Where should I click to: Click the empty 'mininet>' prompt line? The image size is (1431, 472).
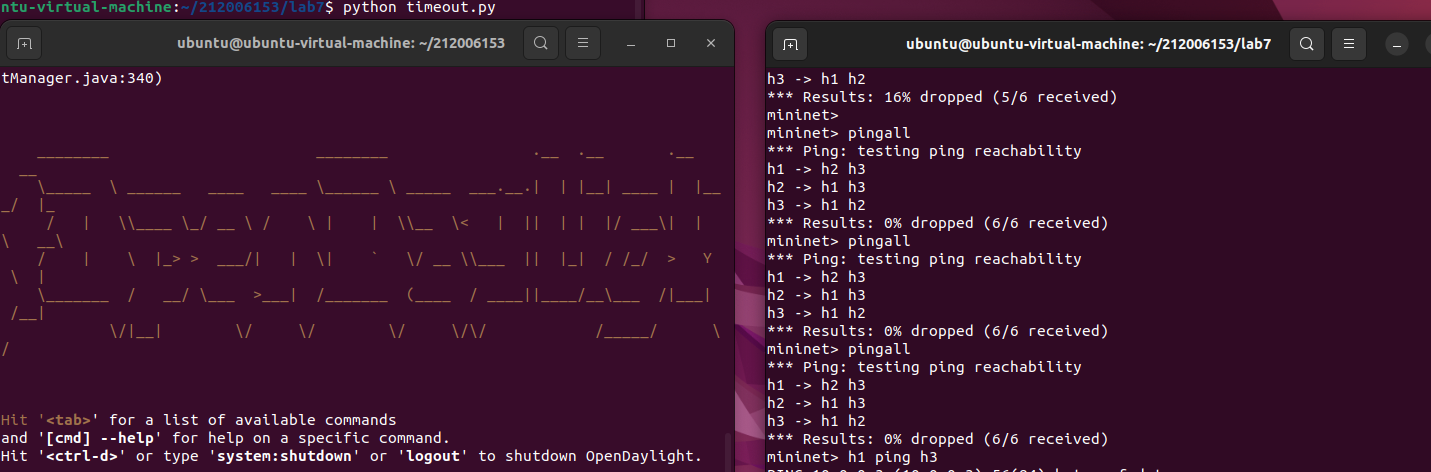[x=803, y=115]
